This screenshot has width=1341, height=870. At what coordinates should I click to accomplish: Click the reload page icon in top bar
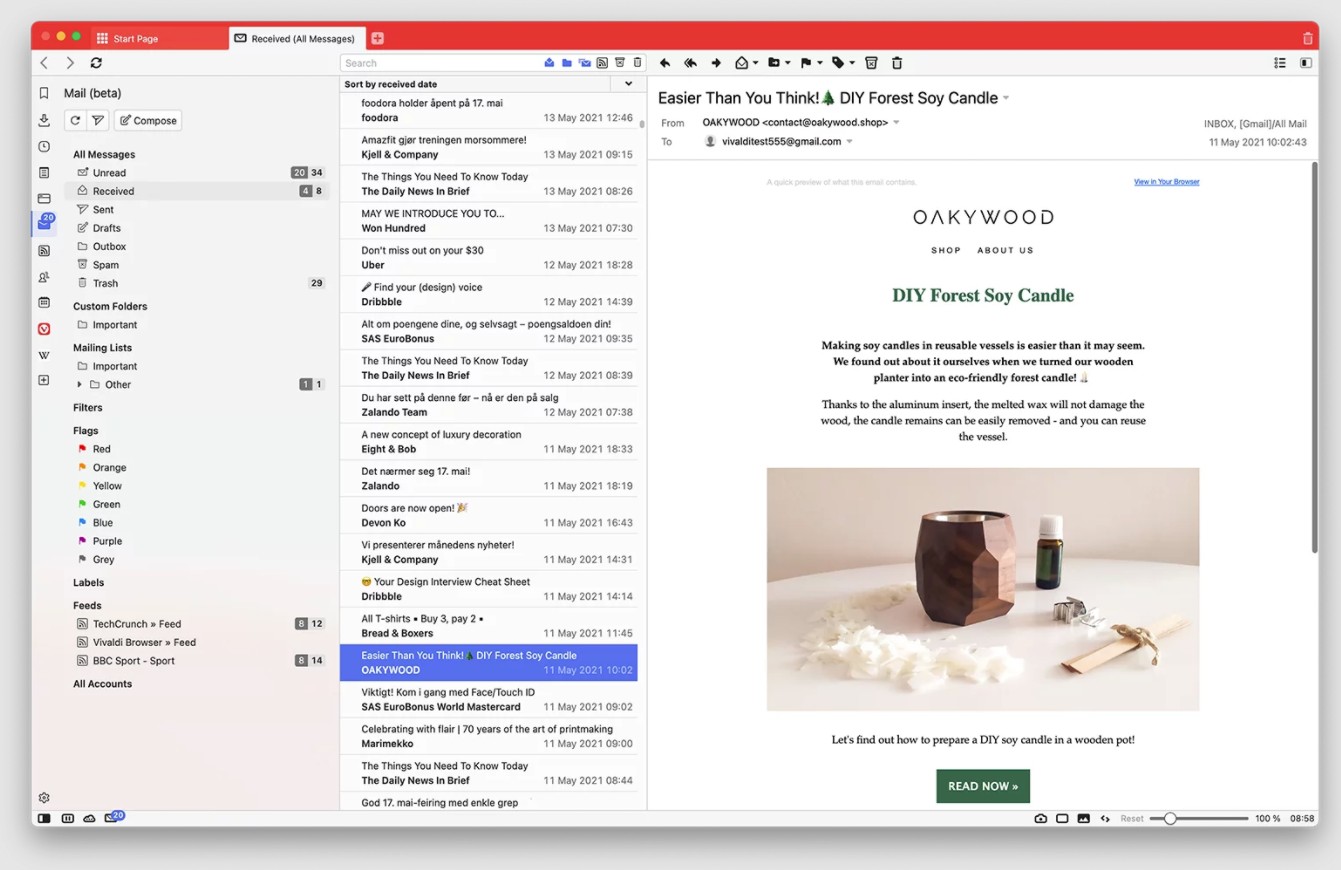coord(96,63)
